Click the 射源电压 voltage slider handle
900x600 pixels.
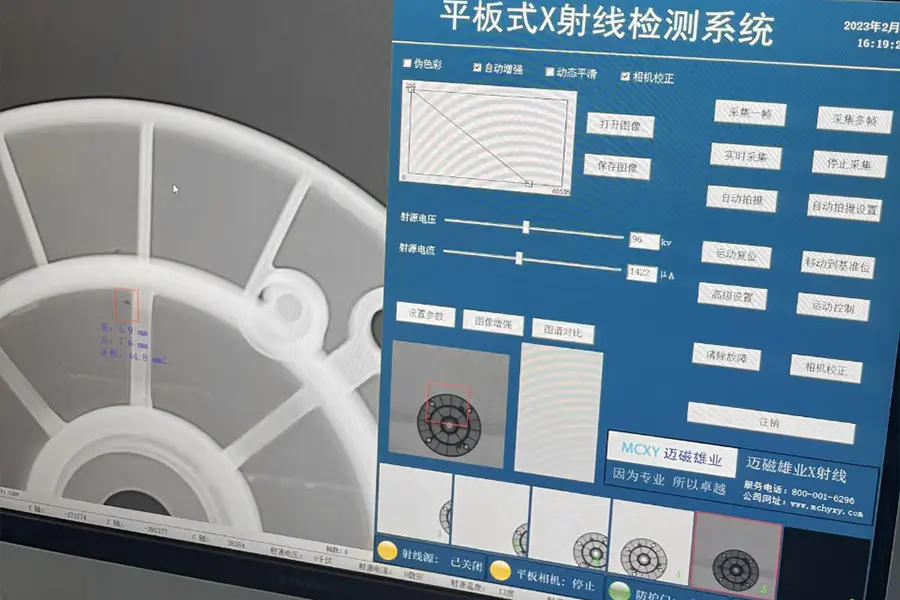point(526,228)
